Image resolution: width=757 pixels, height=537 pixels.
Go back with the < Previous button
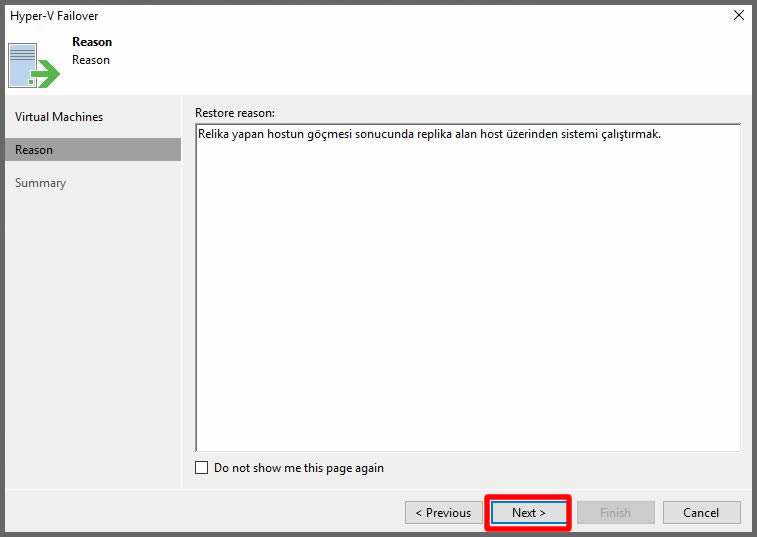[x=443, y=513]
